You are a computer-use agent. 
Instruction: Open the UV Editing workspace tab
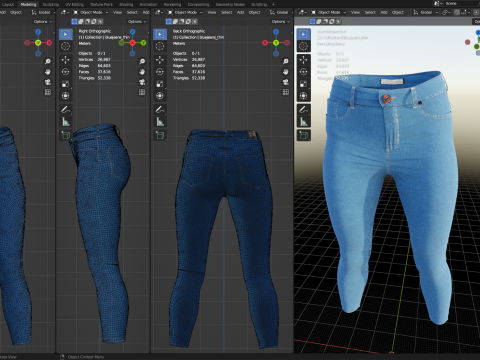(74, 4)
